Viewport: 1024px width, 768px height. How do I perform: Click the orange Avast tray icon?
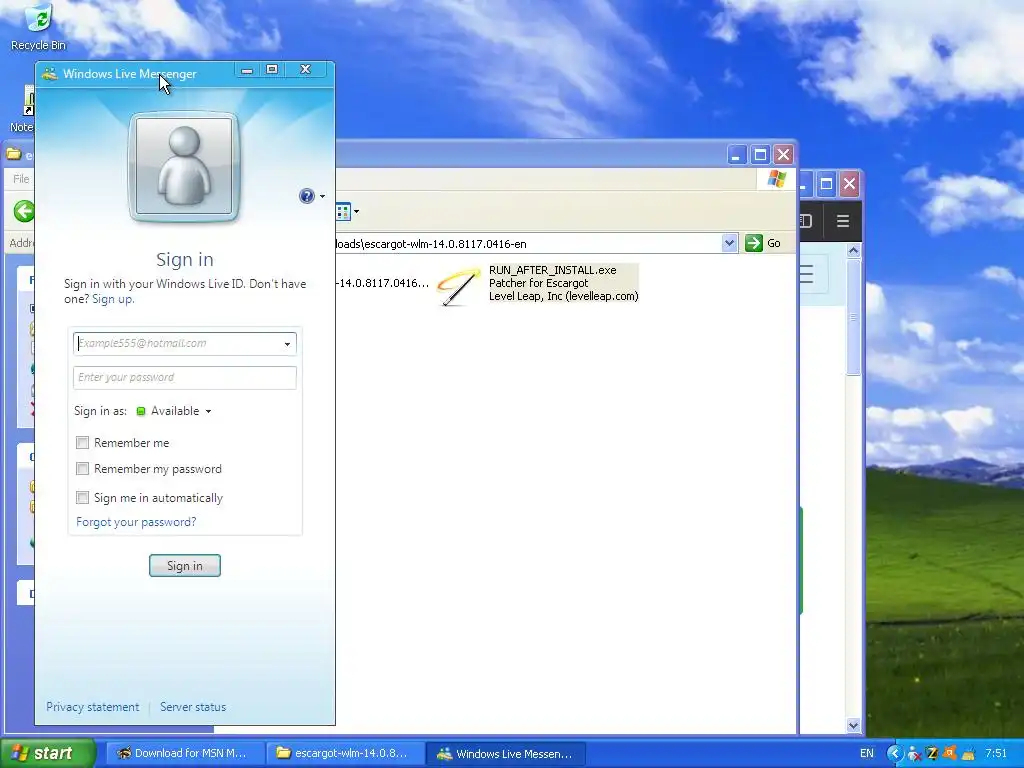[950, 753]
